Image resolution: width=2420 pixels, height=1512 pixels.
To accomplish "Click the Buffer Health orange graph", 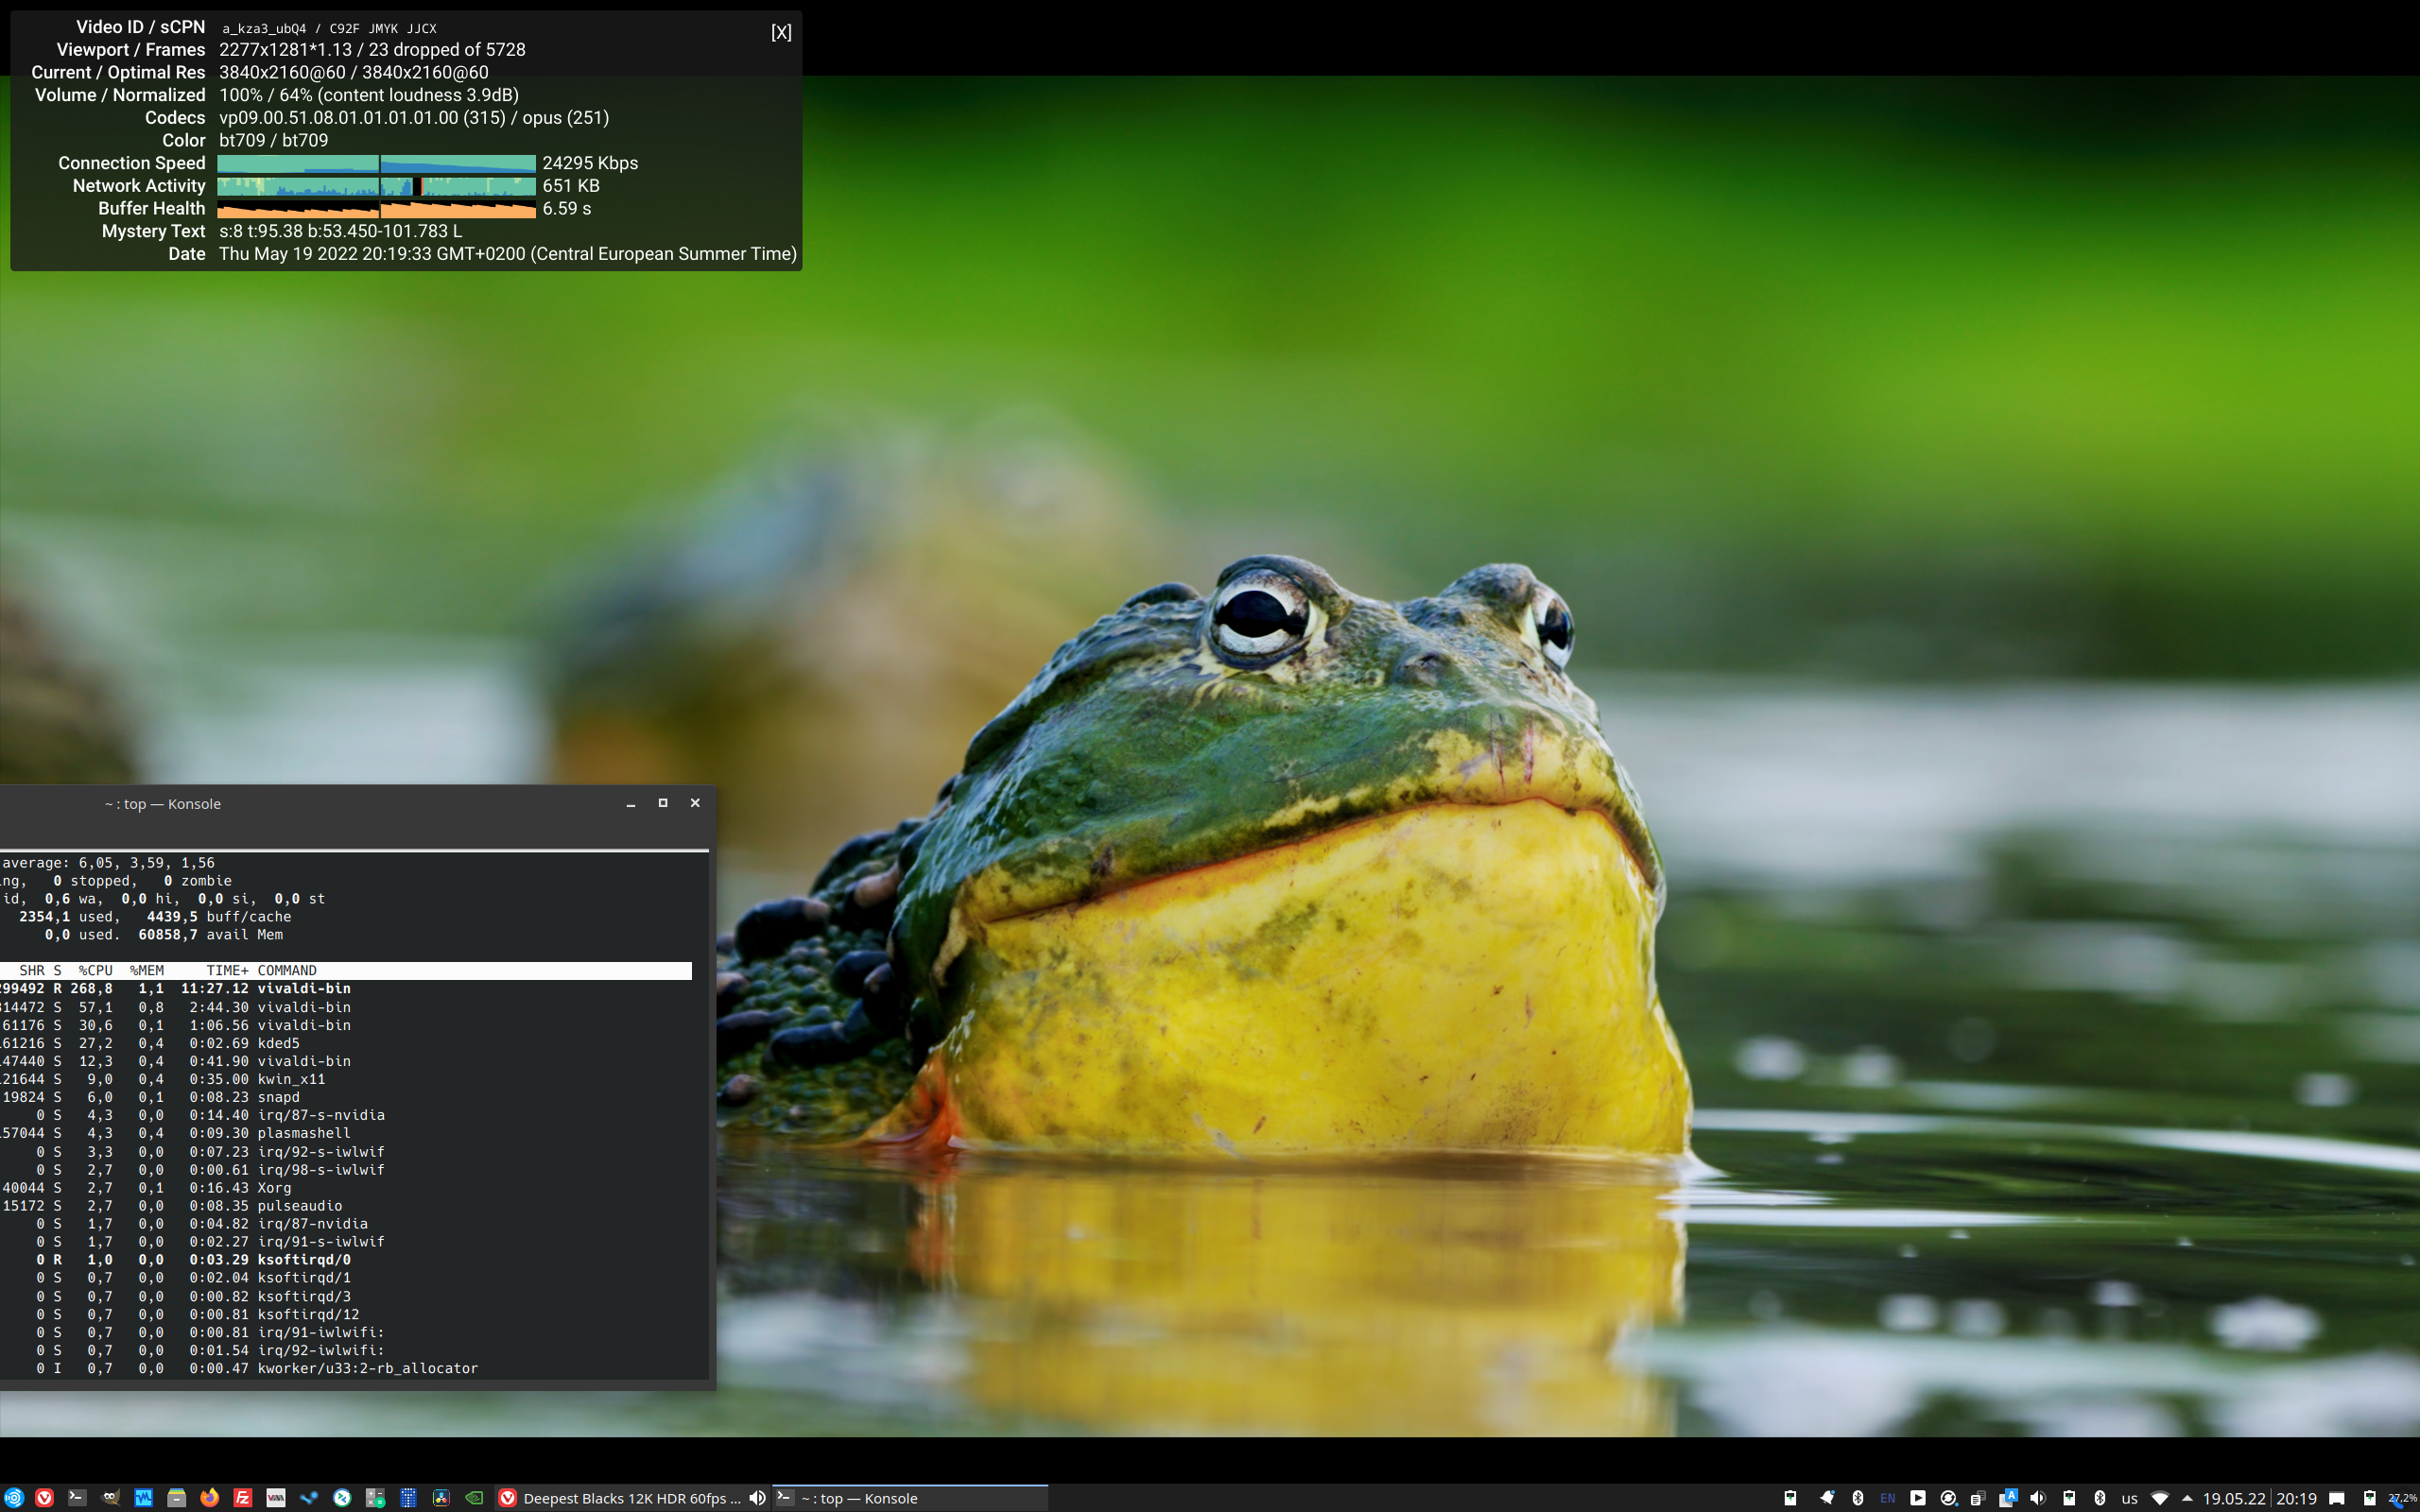I will click(x=376, y=209).
